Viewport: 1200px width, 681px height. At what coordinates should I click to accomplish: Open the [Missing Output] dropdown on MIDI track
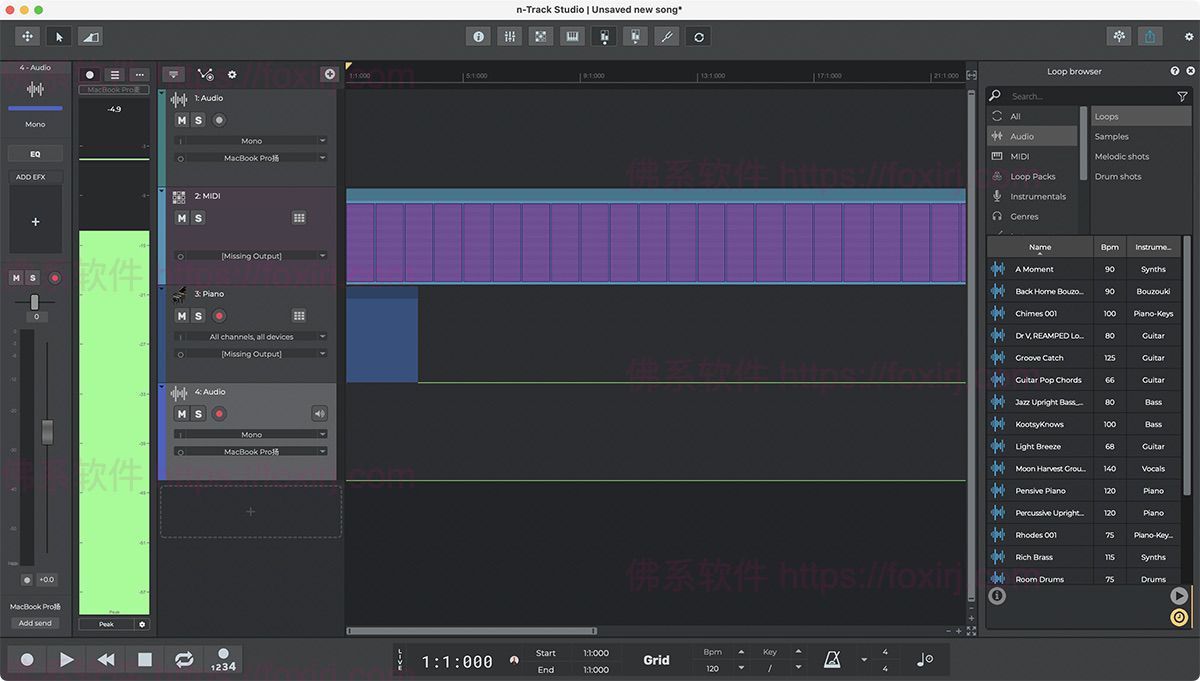click(x=250, y=255)
